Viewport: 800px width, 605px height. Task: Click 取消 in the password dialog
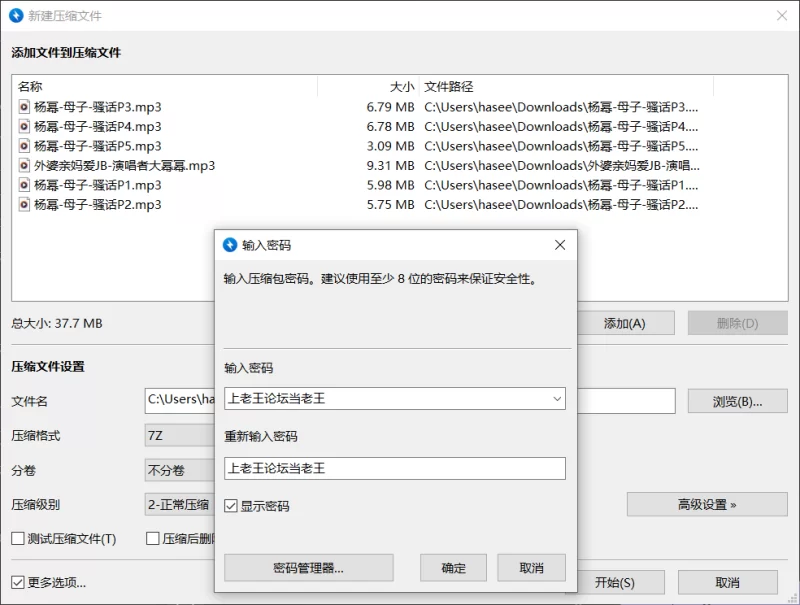tap(532, 568)
